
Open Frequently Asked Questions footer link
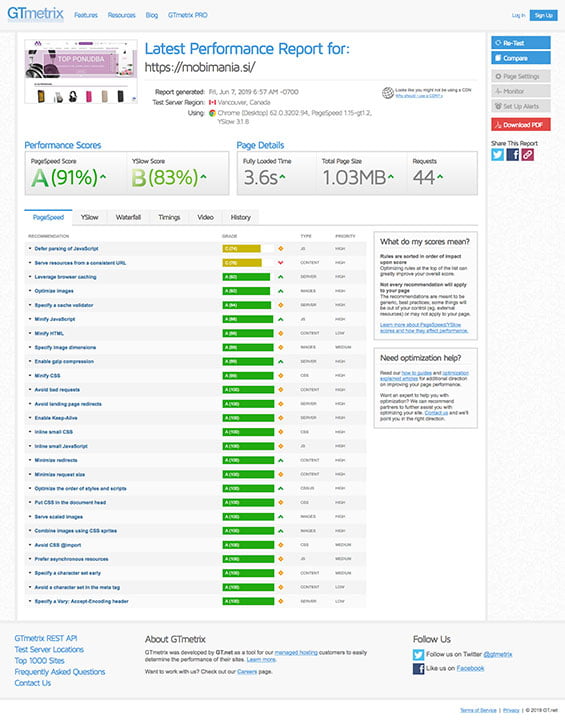pos(60,672)
